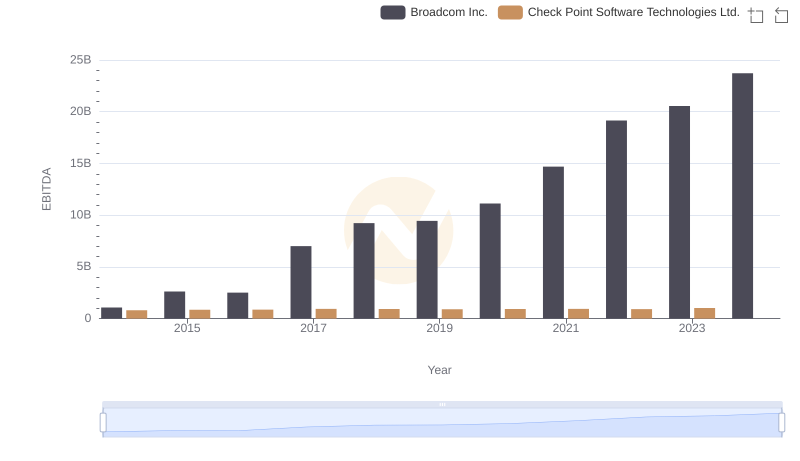
Task: Click the tallest Broadcom bar for 2024
Action: pos(742,196)
